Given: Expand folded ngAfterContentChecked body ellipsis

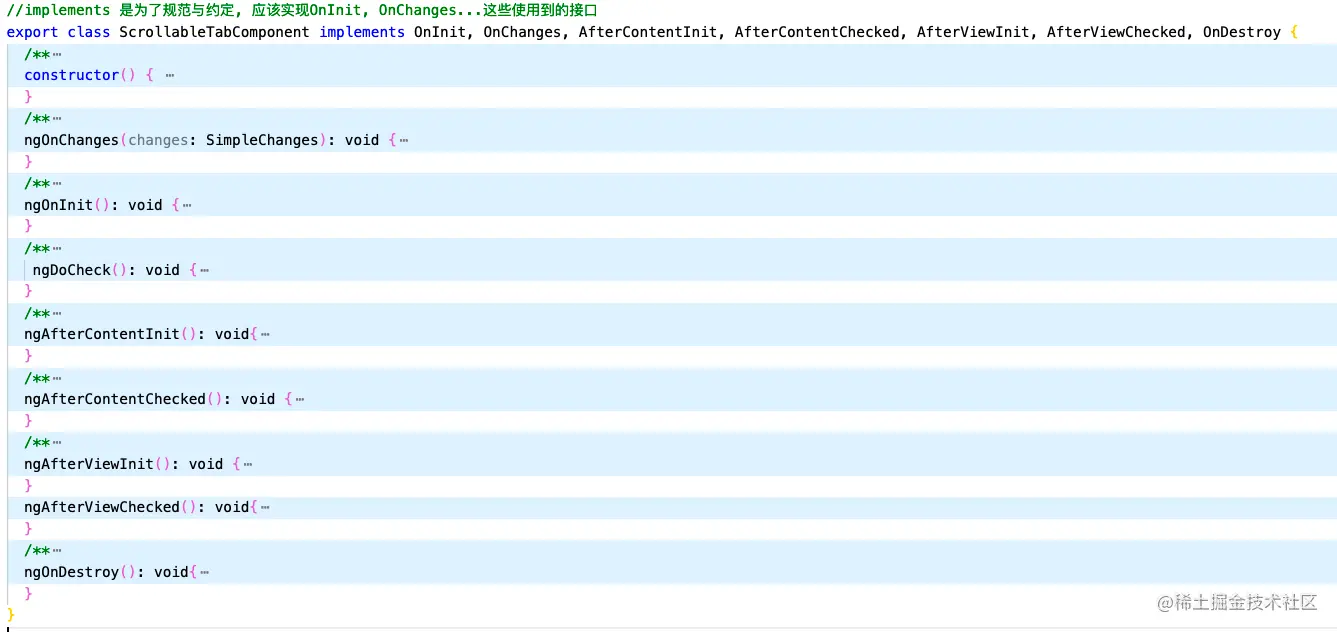Looking at the screenshot, I should click(300, 400).
